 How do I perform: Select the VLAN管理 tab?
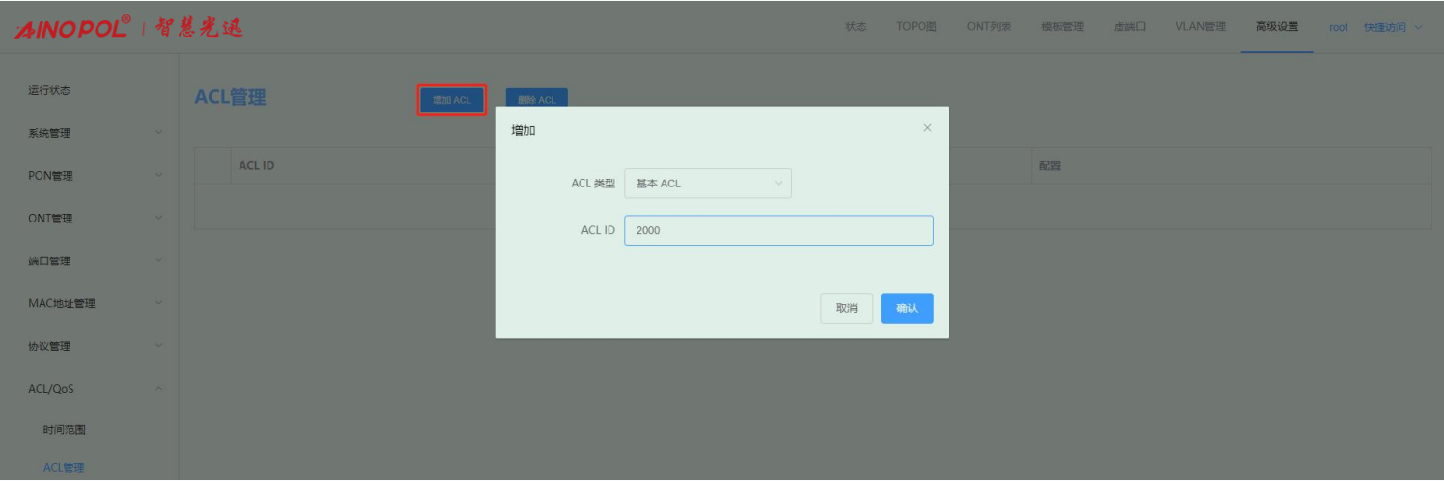coord(1200,27)
